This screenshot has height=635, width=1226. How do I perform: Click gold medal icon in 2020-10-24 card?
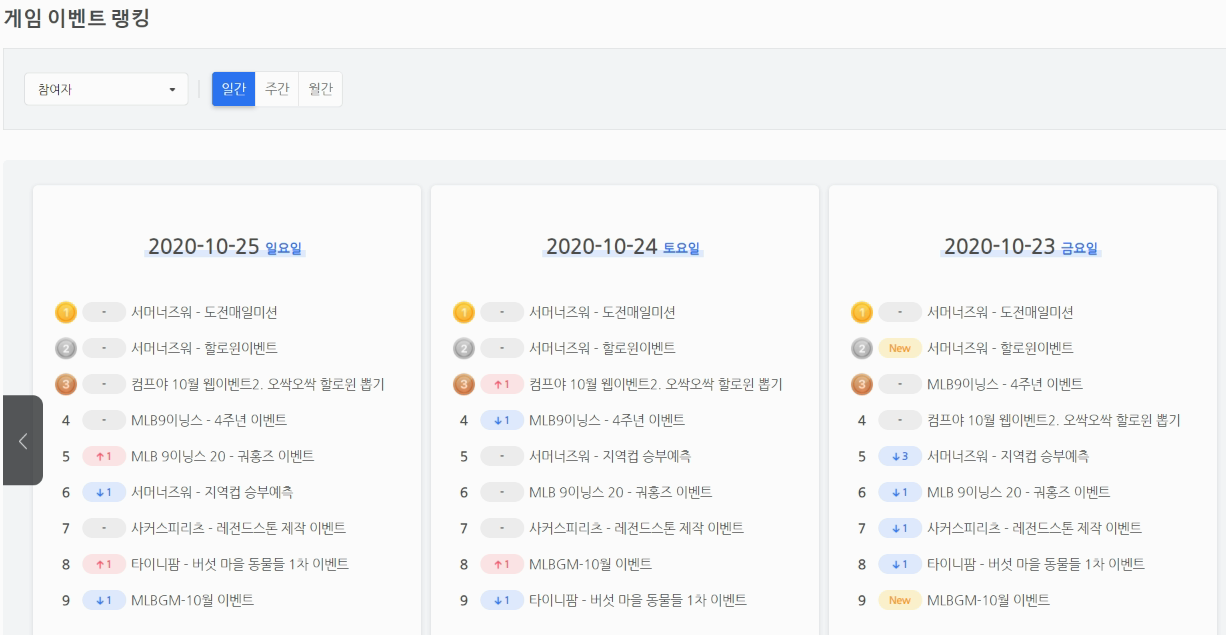(x=464, y=312)
